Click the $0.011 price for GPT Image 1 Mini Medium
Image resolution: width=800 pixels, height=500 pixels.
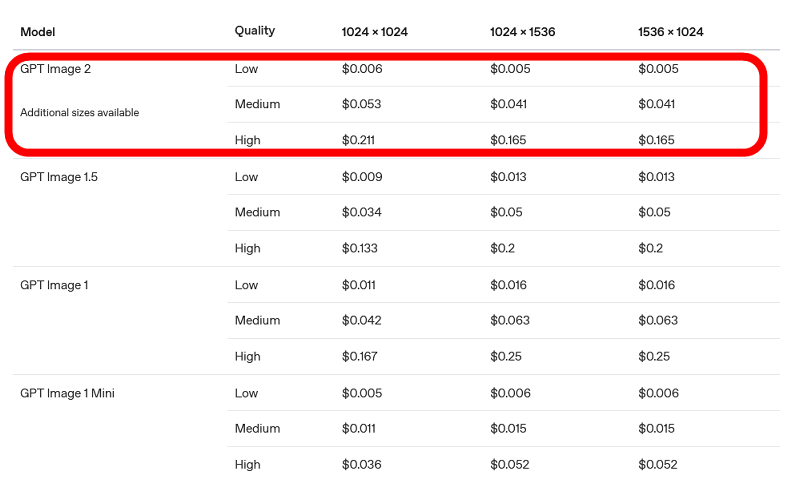[358, 428]
